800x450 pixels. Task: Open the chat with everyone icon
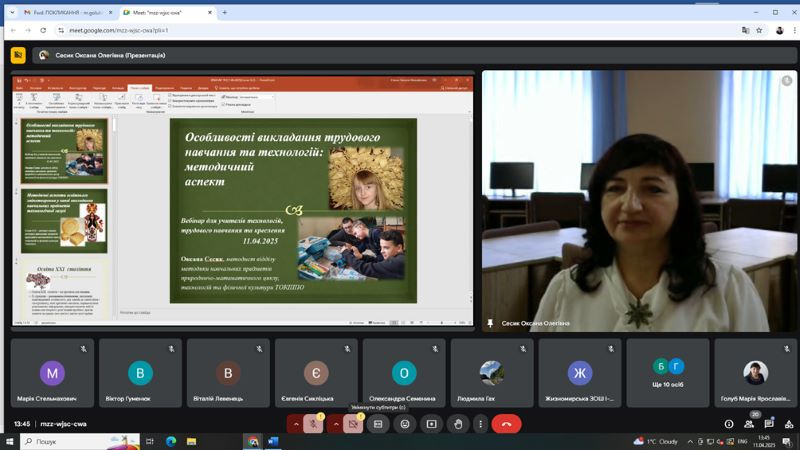[769, 424]
